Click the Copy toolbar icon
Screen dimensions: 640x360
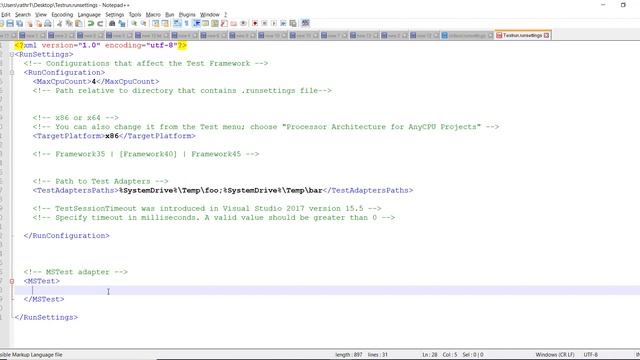(x=69, y=23)
